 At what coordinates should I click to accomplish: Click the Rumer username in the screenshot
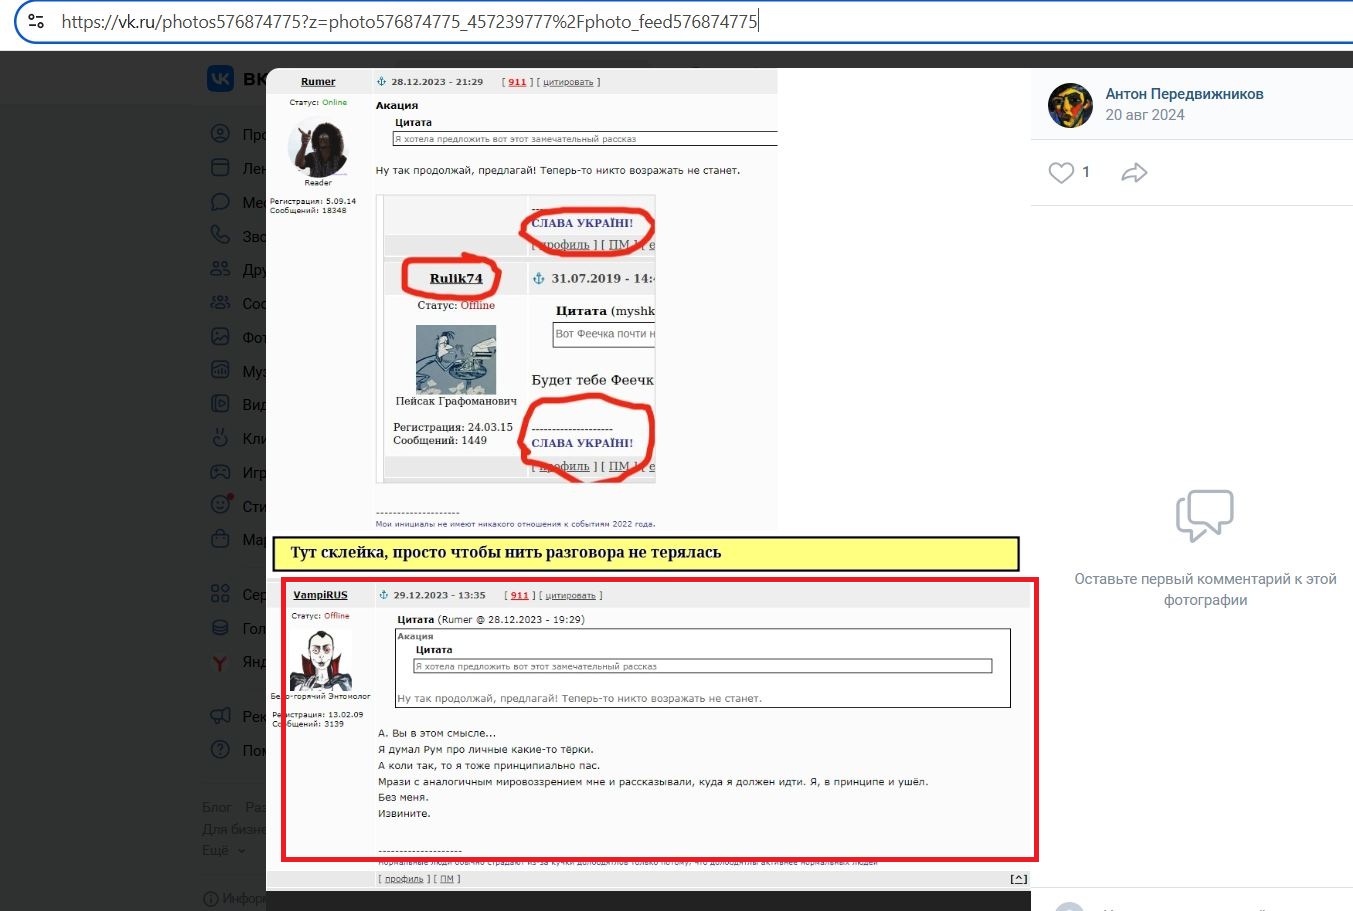click(318, 82)
